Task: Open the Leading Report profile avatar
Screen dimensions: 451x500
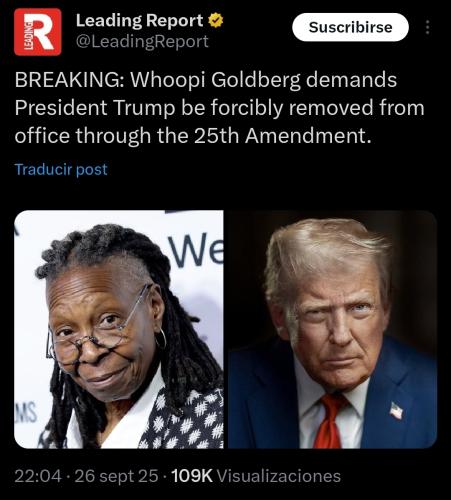Action: coord(38,32)
